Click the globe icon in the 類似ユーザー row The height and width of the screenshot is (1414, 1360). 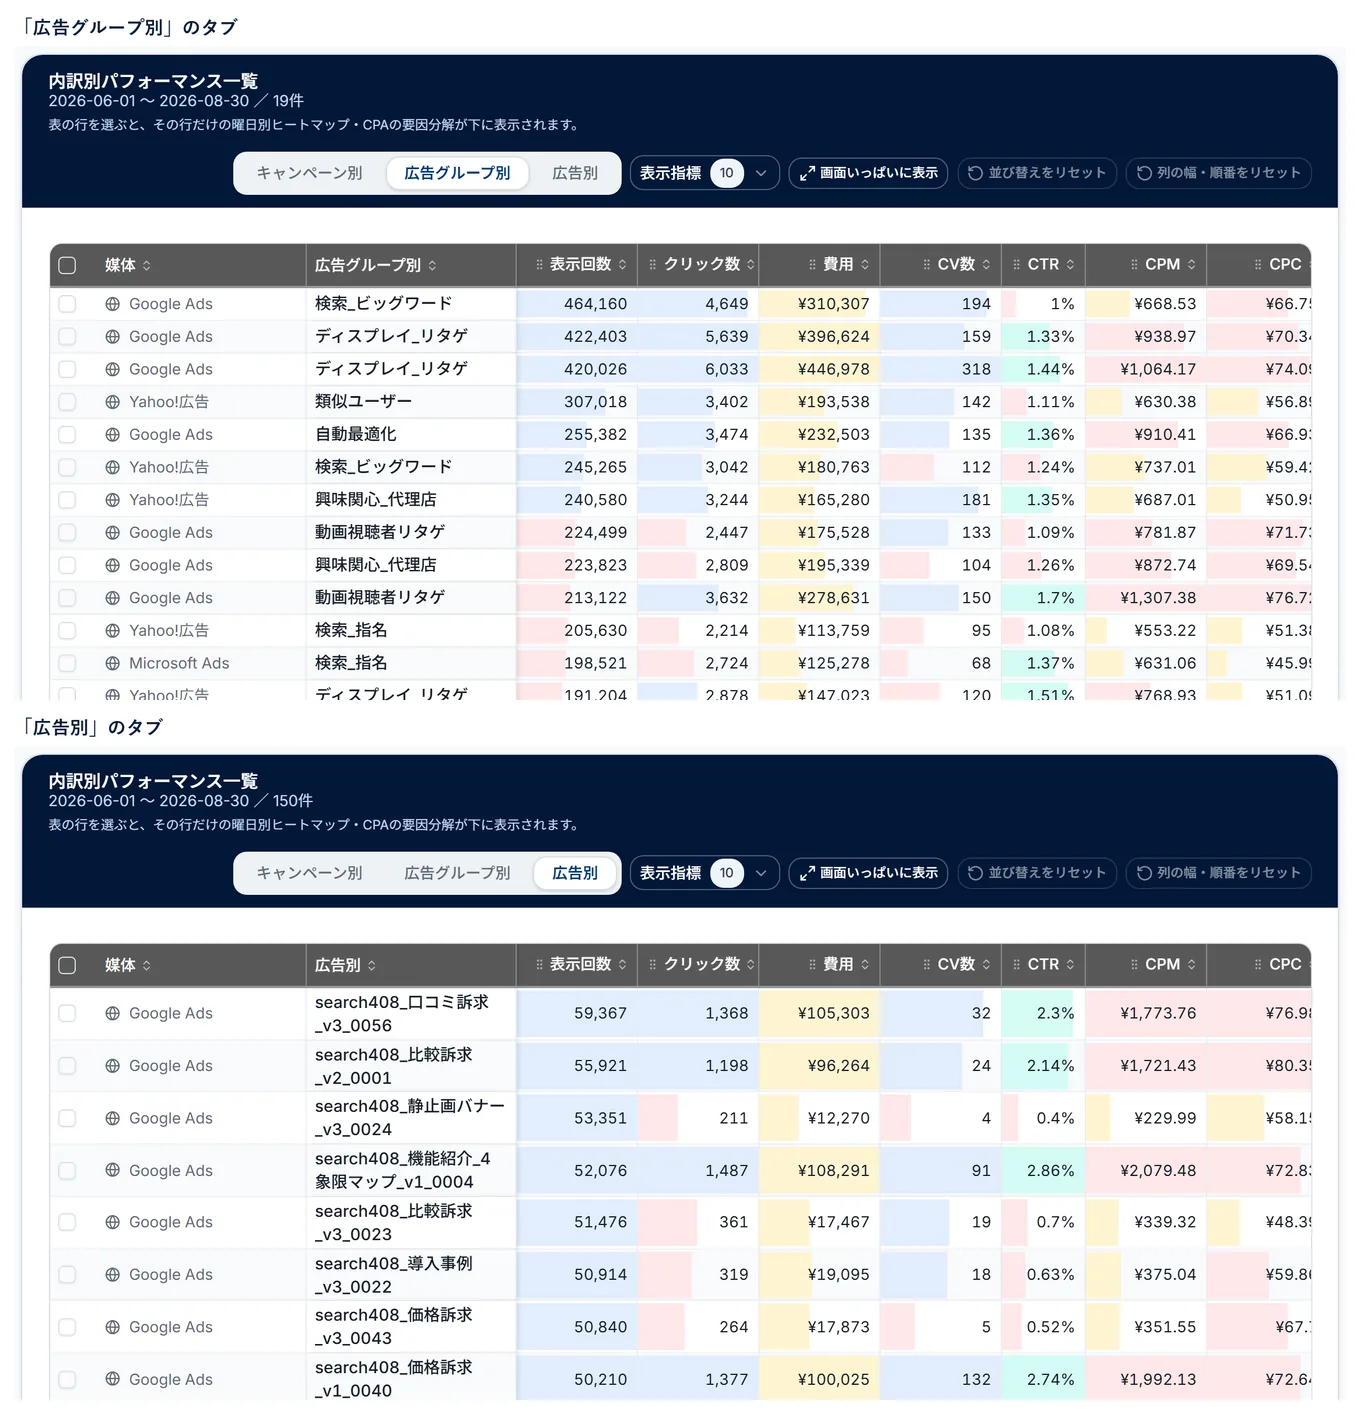point(113,402)
